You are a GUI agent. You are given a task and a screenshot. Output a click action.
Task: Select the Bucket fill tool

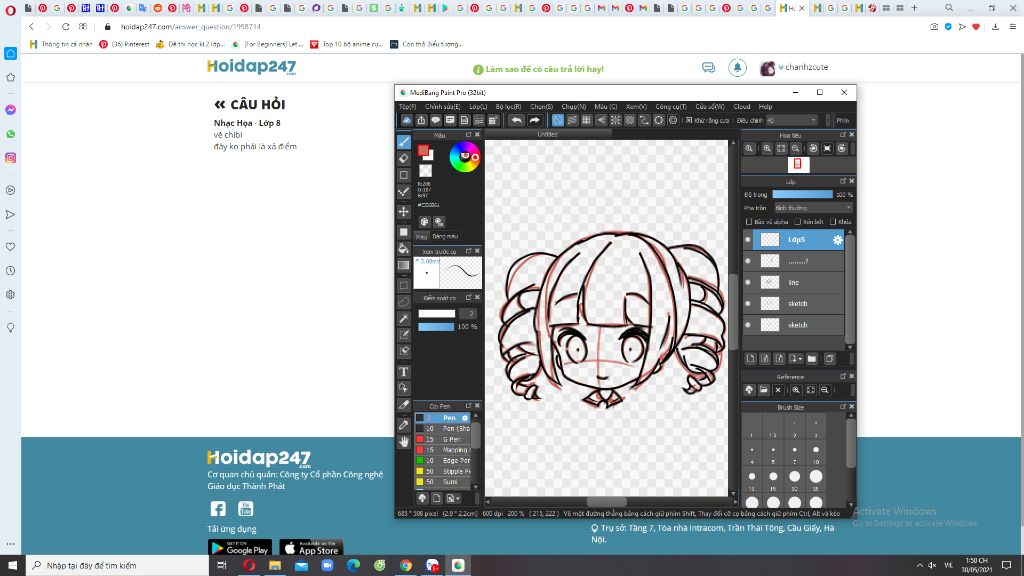tap(404, 248)
